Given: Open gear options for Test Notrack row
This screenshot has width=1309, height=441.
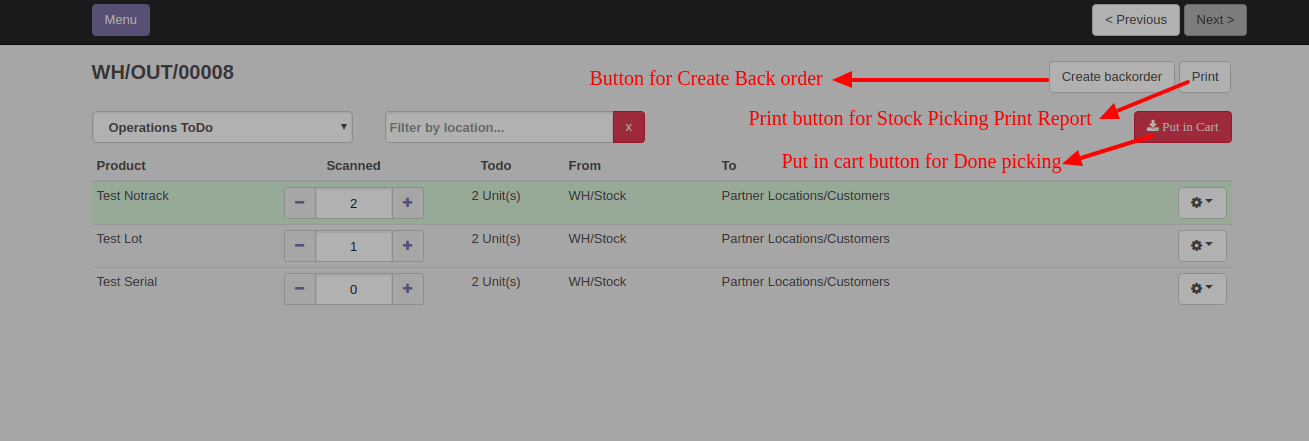Looking at the screenshot, I should 1202,203.
